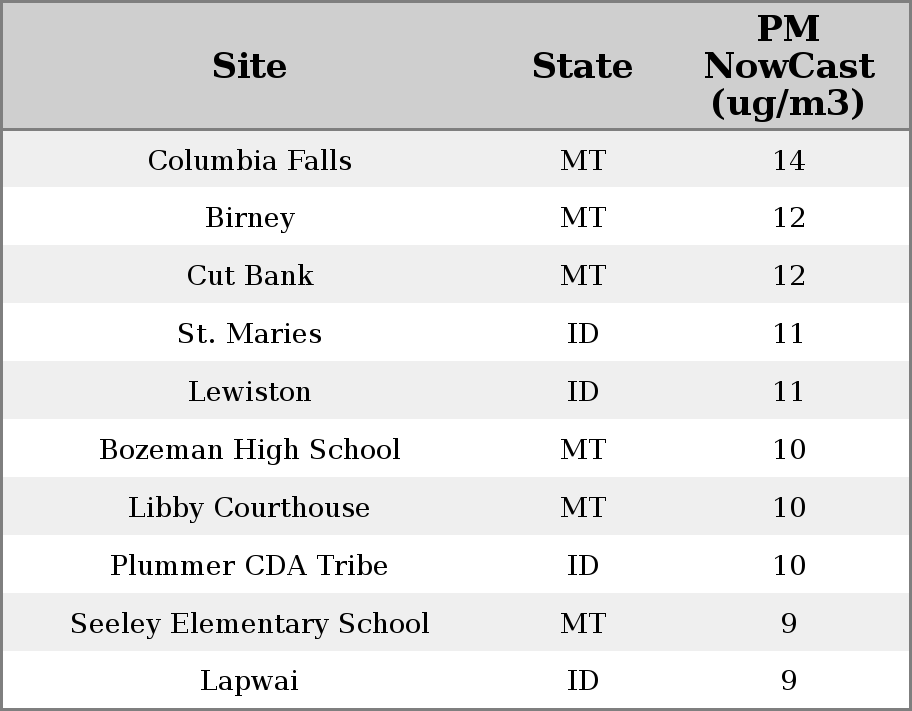Click the PM value for Birney
The height and width of the screenshot is (711, 912).
[x=788, y=218]
